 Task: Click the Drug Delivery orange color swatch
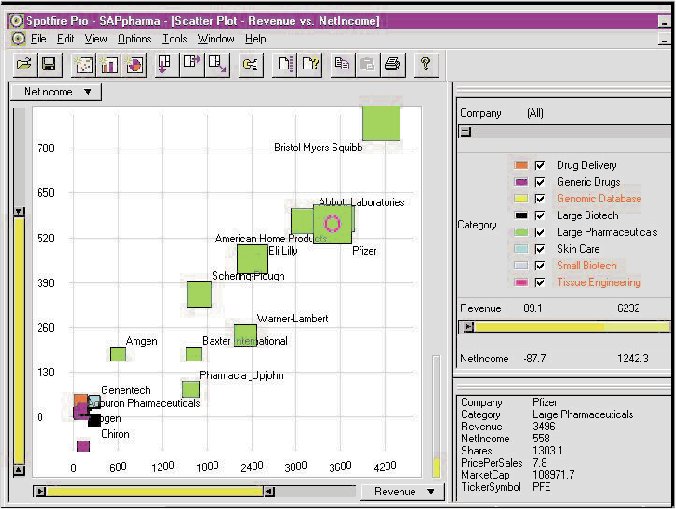(x=521, y=165)
